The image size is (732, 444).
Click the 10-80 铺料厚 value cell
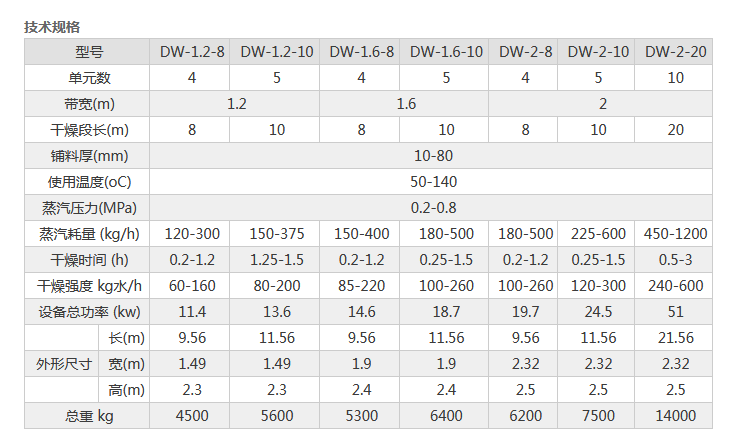coord(433,156)
